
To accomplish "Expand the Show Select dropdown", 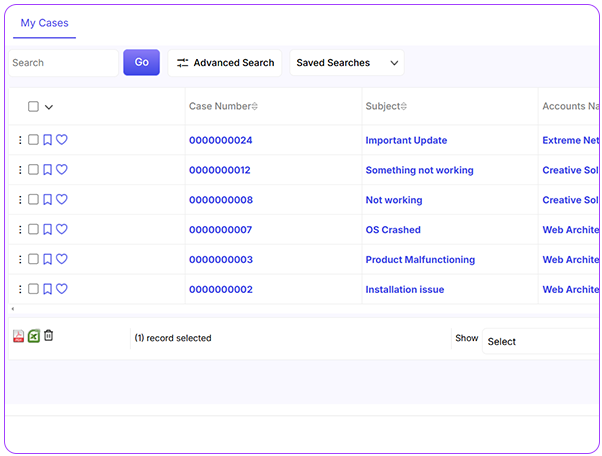I will 540,341.
